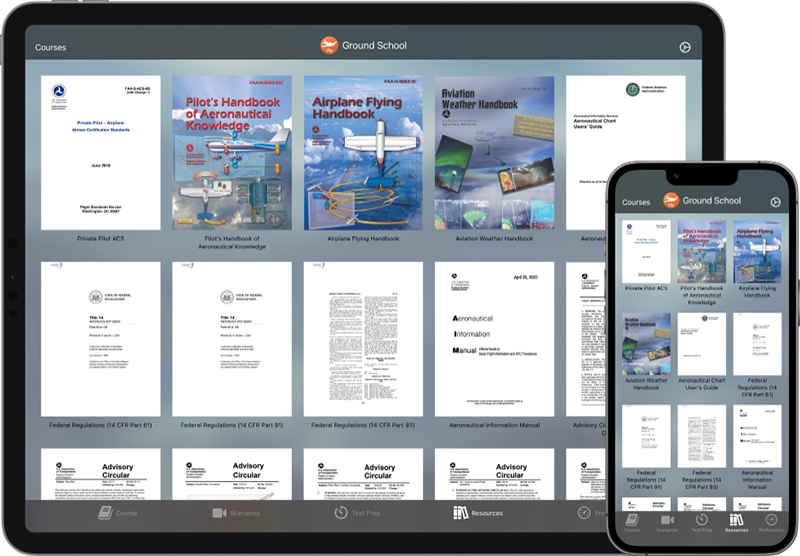Open 14 CFR Part 93 document on iPhone
The image size is (800, 556).
coord(702,437)
